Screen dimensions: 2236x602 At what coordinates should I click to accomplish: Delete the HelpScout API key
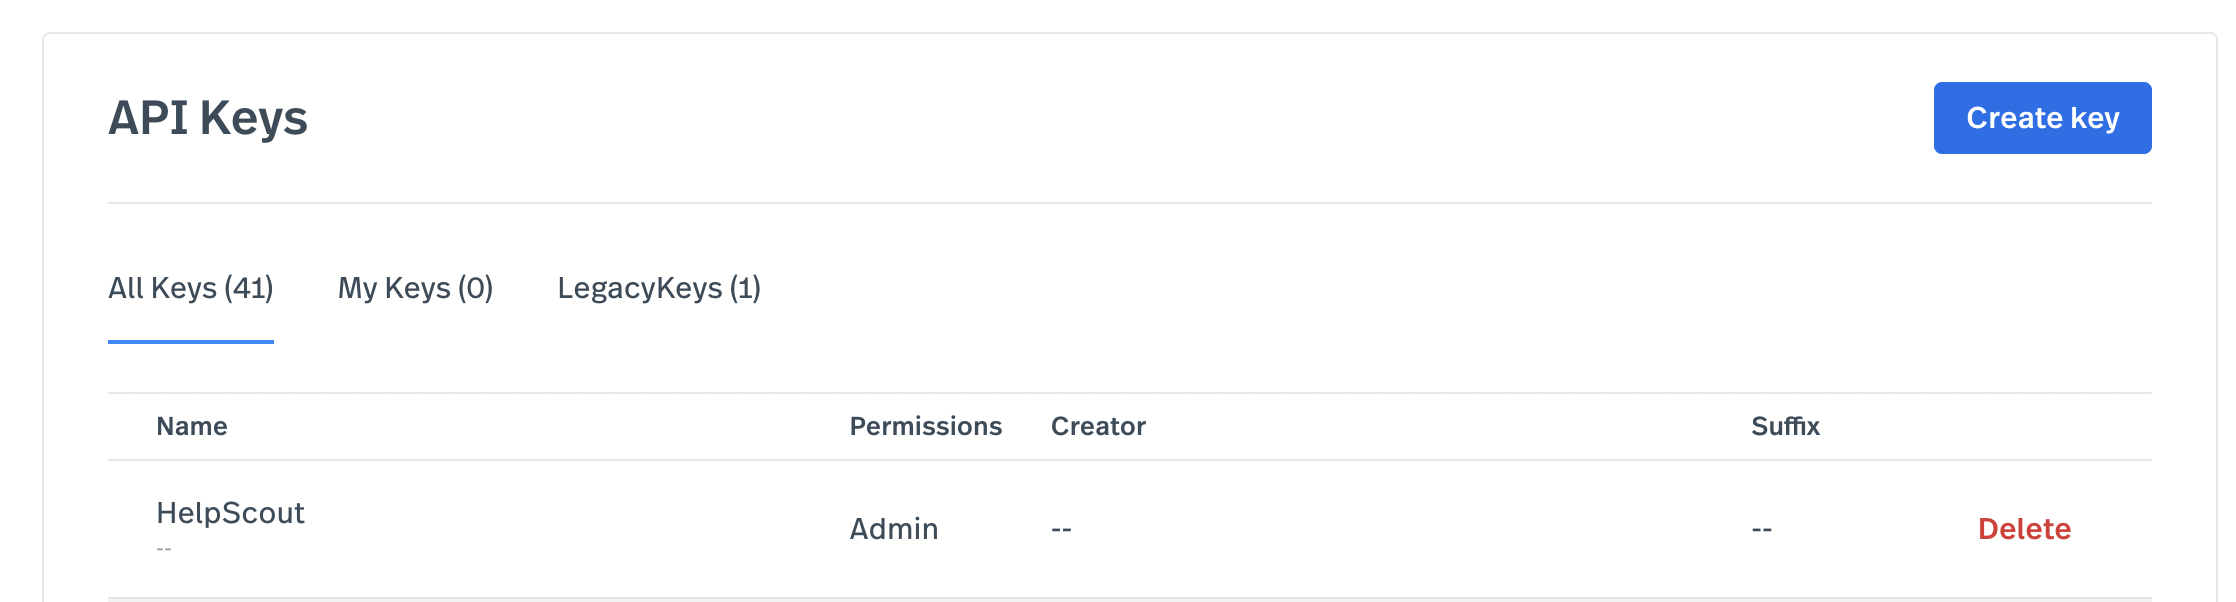pyautogui.click(x=2024, y=529)
